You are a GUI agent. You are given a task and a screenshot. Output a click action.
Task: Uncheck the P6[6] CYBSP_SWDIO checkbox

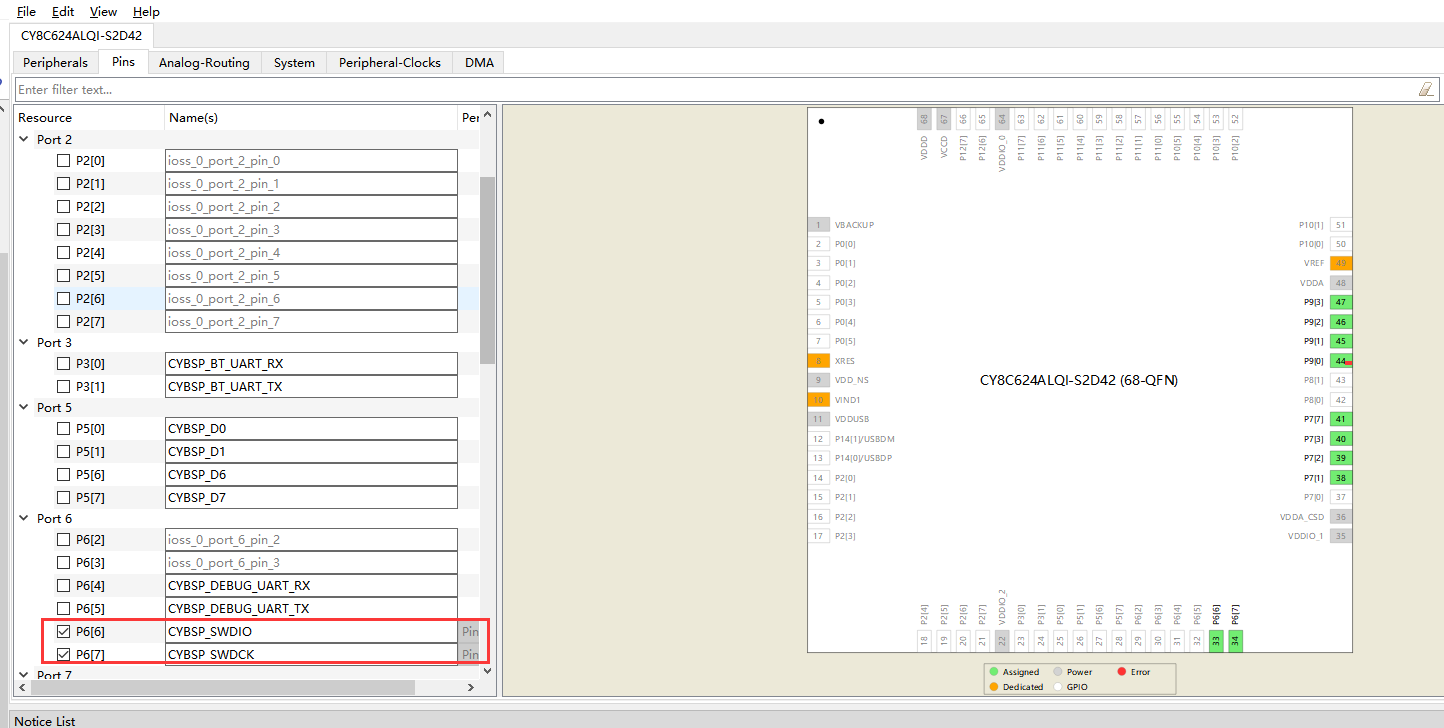click(64, 632)
